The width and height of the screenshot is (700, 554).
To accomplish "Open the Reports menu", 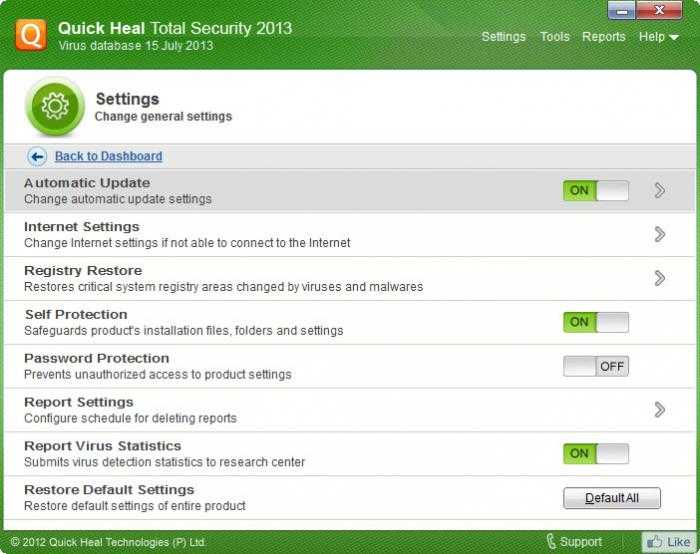I will click(x=604, y=37).
